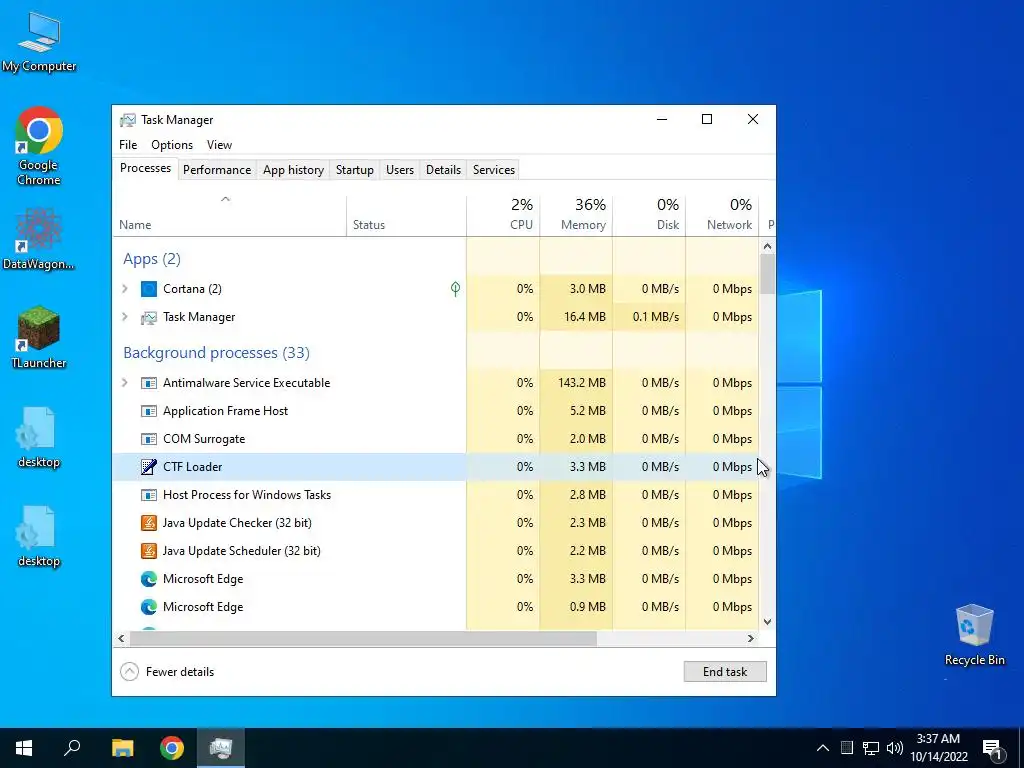Click the horizontal scrollbar left arrow
Viewport: 1024px width, 768px height.
pos(121,639)
